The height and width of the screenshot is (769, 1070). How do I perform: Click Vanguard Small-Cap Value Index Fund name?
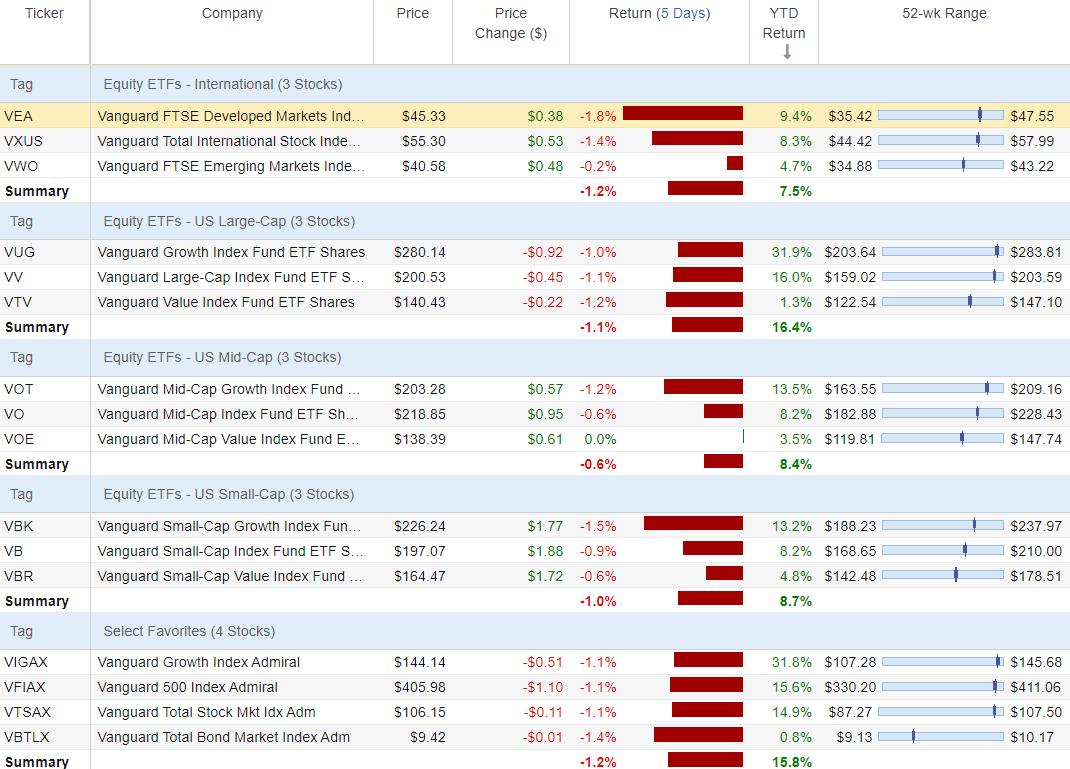(230, 576)
